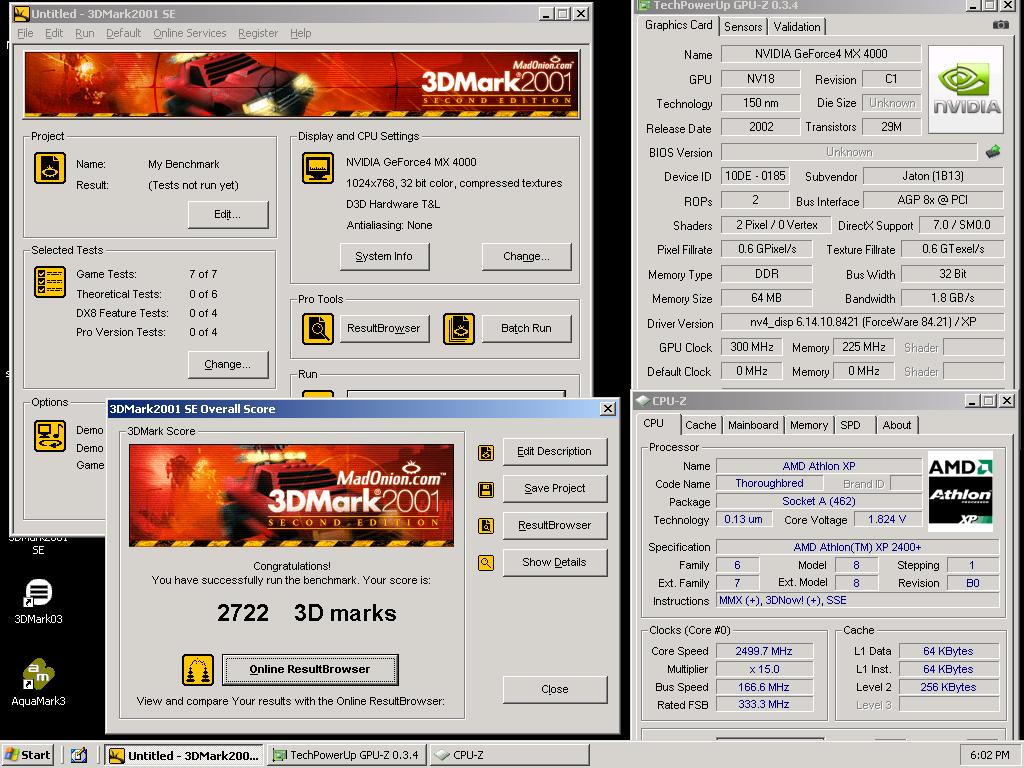The width and height of the screenshot is (1024, 768).
Task: Click the BIOS save chip icon in GPU-Z
Action: 993,152
